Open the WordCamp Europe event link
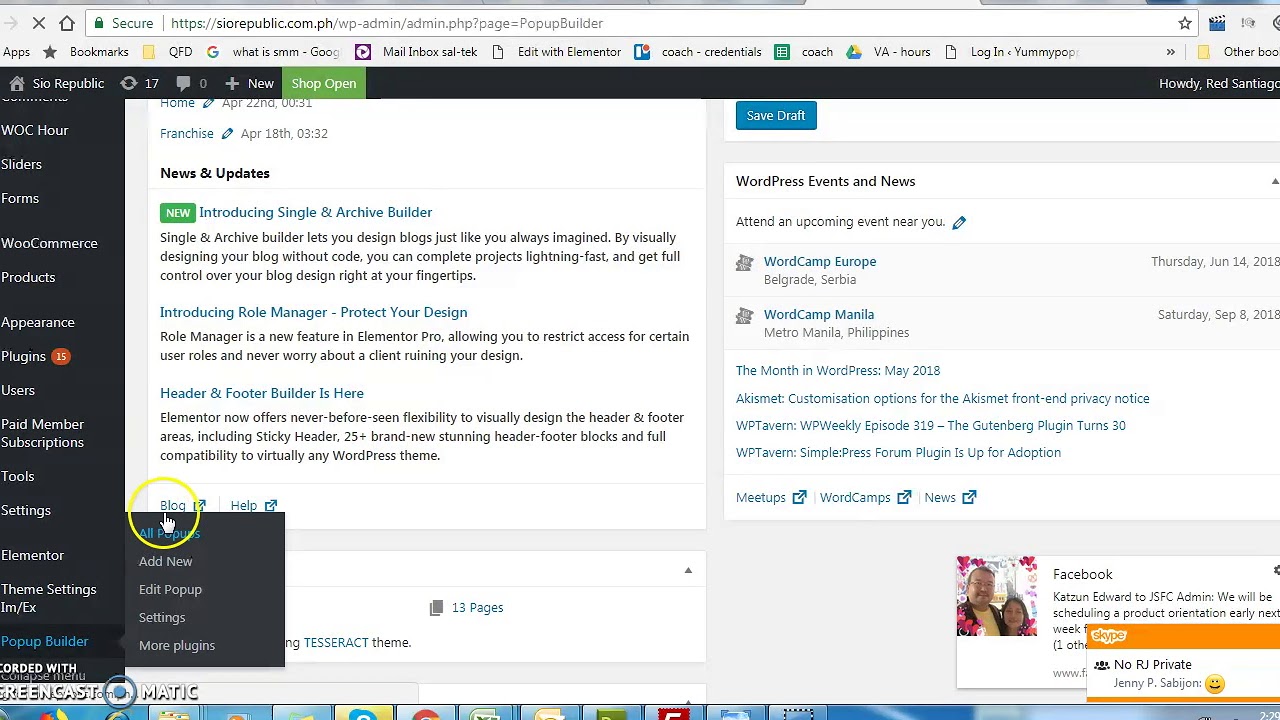Screen dimensions: 1280x720 point(820,261)
